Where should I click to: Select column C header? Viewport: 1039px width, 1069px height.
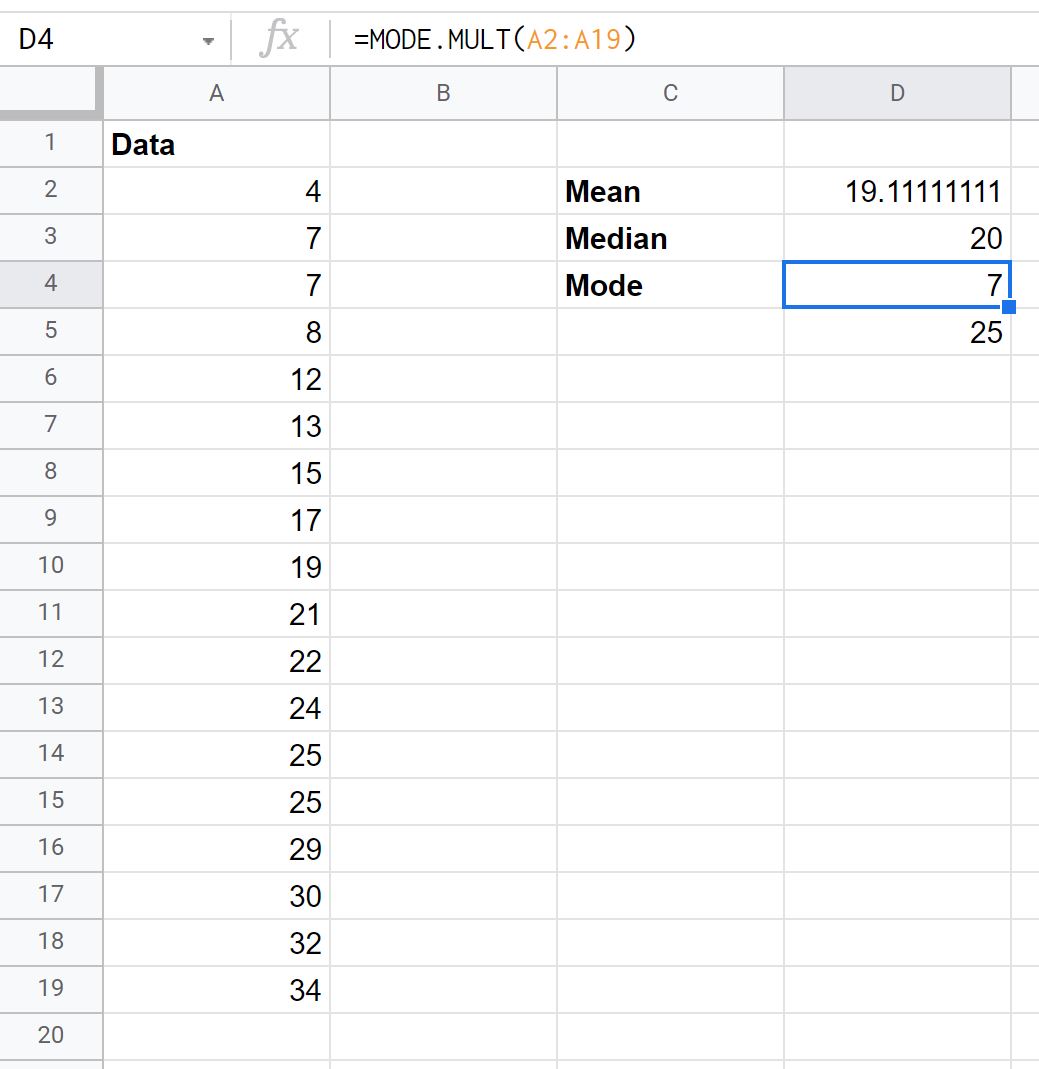point(670,93)
